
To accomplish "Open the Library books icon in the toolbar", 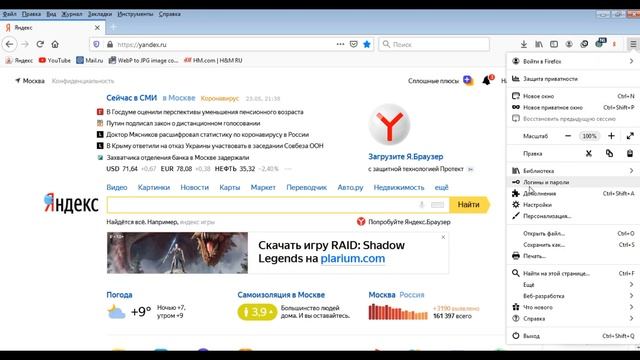I will pos(539,44).
